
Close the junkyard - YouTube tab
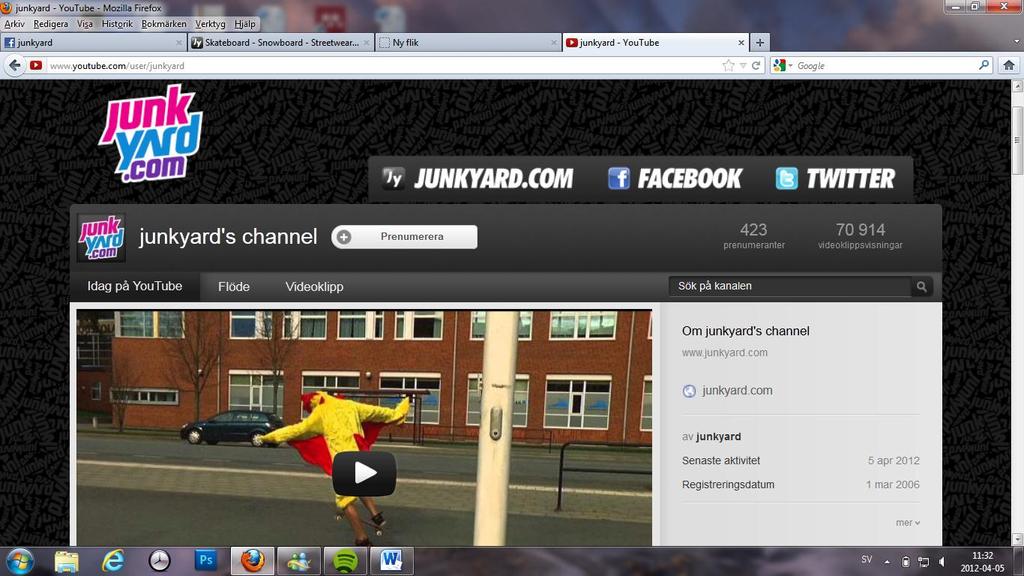click(741, 42)
